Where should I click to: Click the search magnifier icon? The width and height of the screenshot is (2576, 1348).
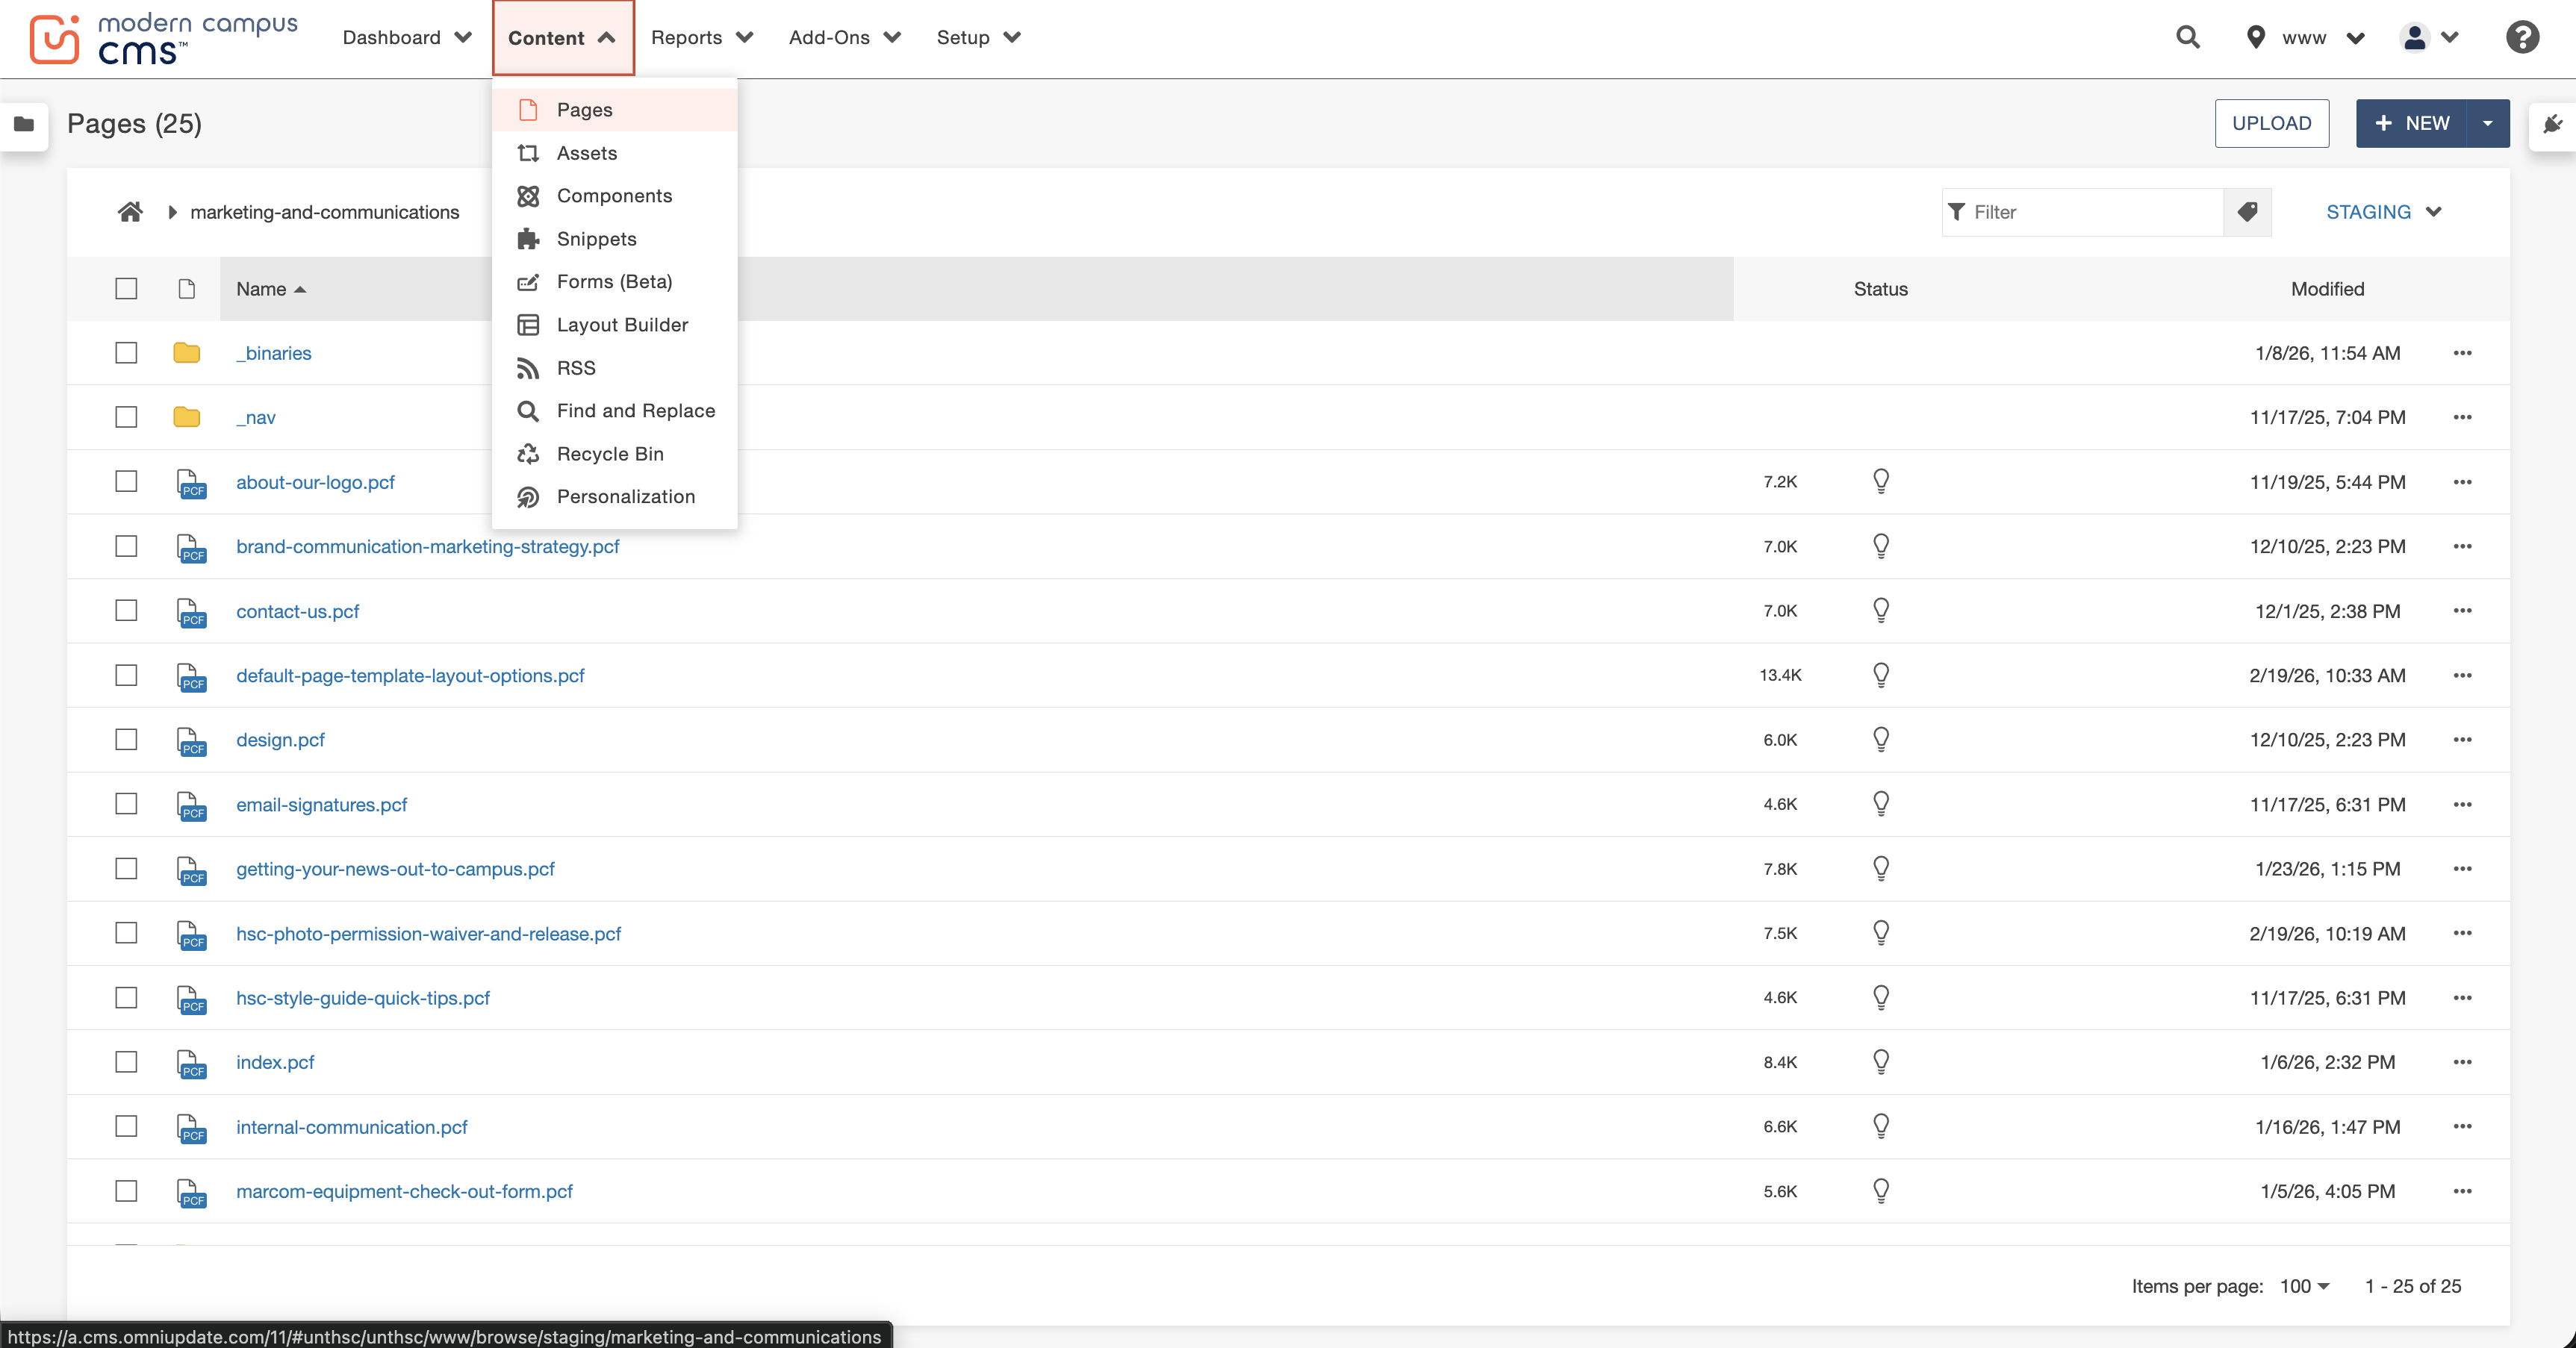coord(2187,37)
